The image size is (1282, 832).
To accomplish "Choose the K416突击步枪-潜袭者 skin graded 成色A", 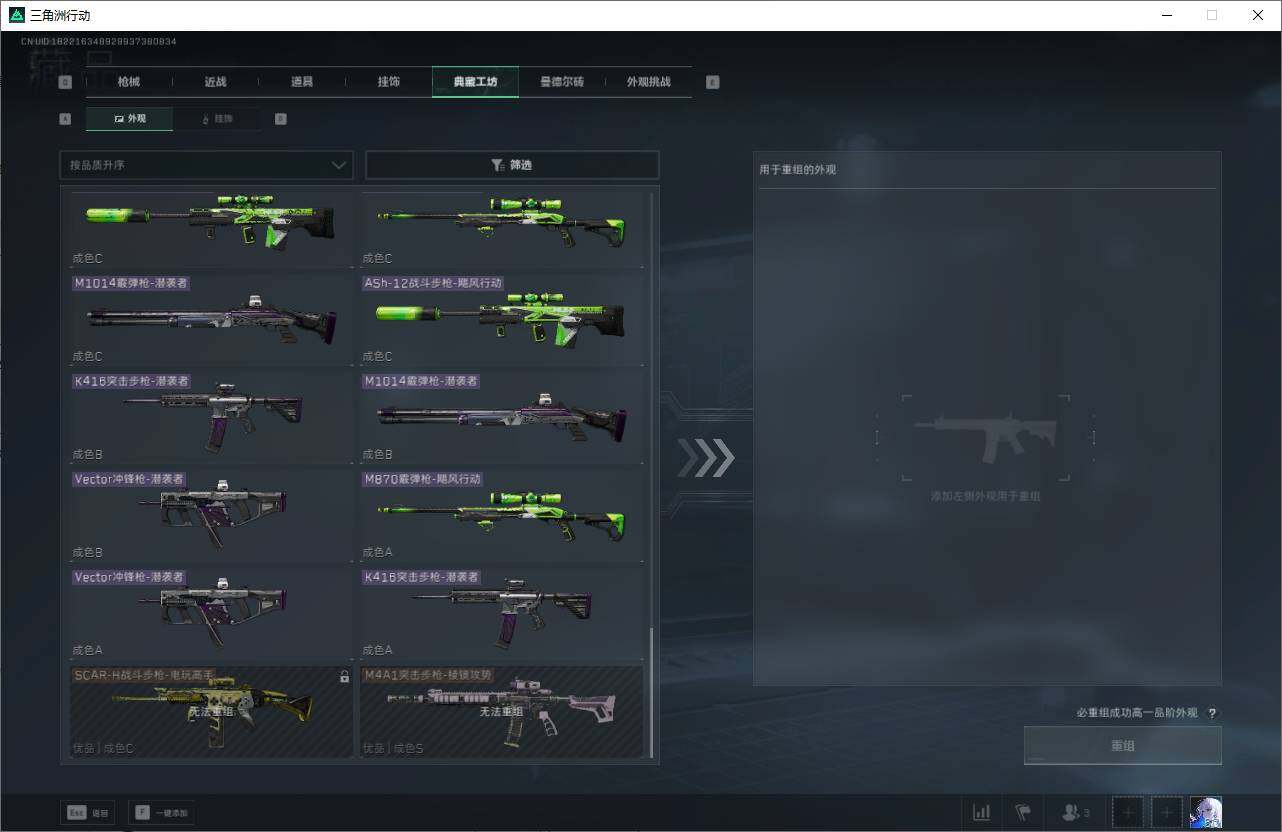I will [502, 613].
